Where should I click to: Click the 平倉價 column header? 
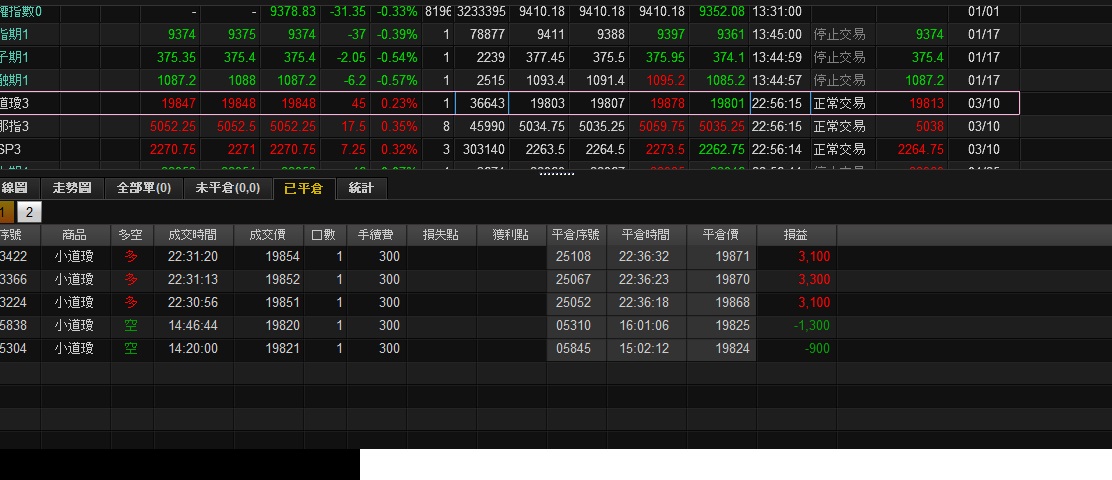coord(721,235)
